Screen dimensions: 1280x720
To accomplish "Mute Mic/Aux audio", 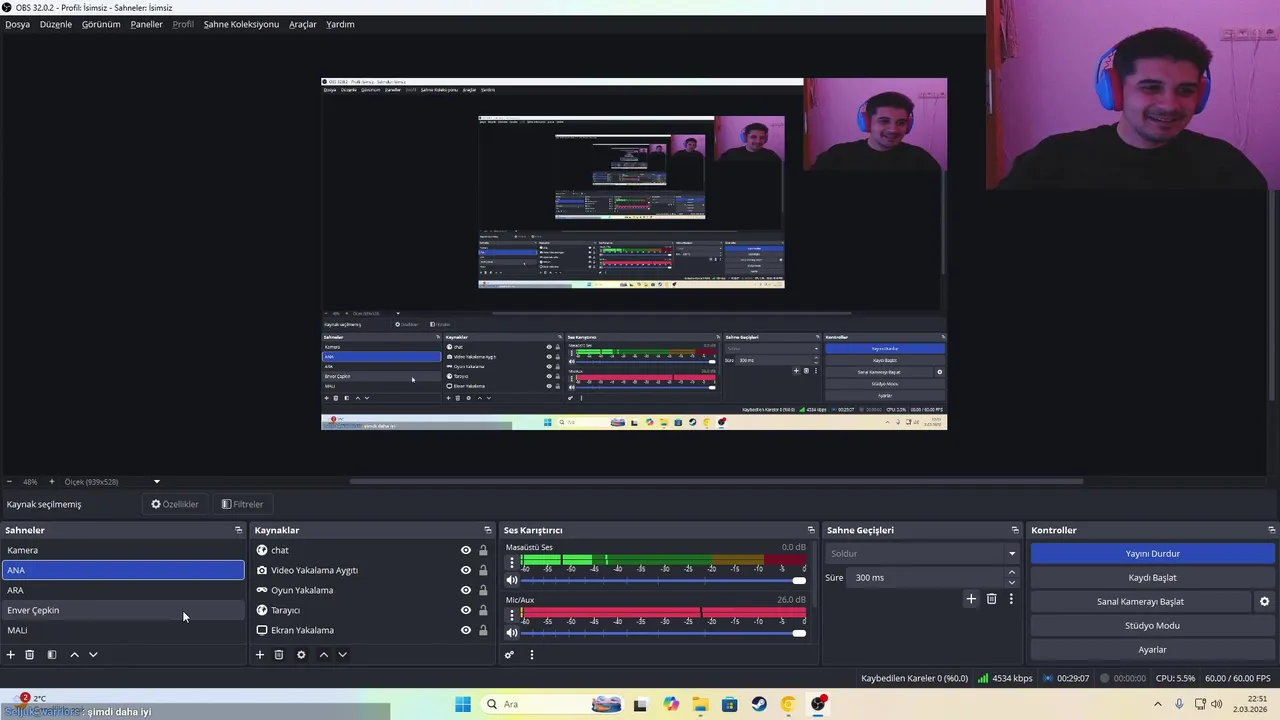I will [512, 632].
